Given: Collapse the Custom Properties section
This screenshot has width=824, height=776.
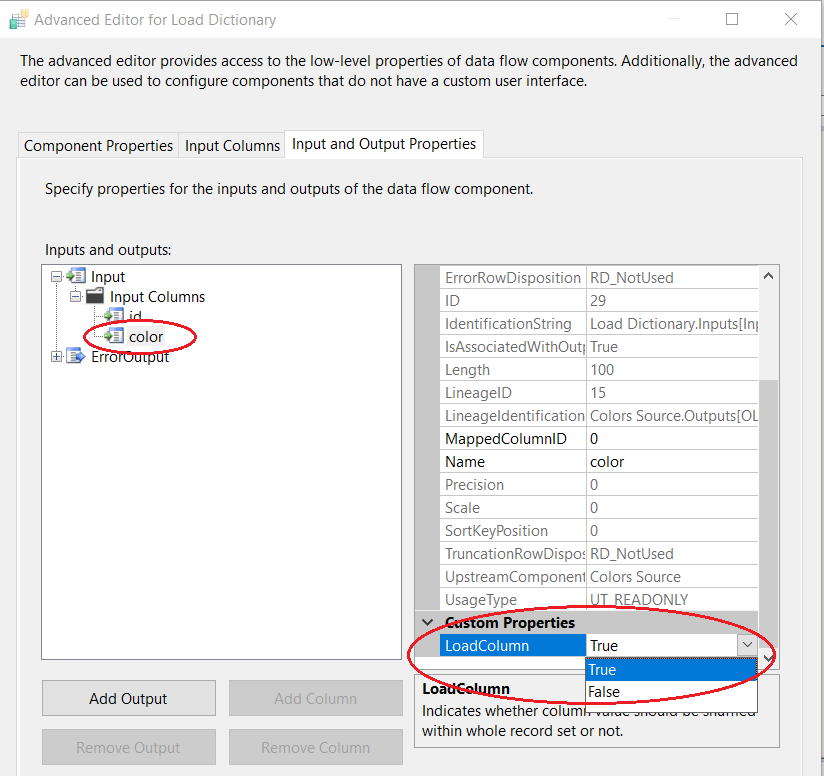Looking at the screenshot, I should pos(428,623).
